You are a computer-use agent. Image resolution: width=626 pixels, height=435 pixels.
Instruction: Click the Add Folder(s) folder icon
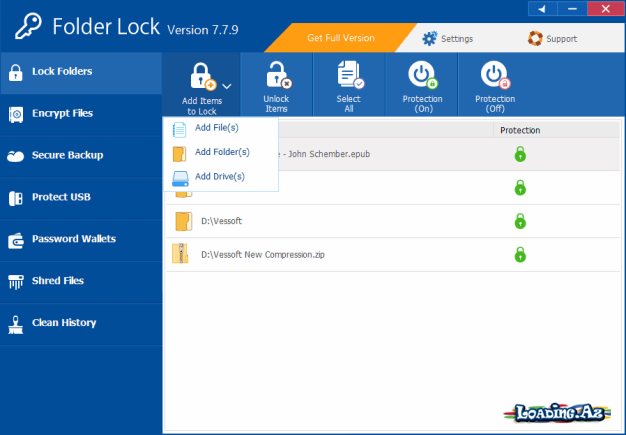[179, 154]
